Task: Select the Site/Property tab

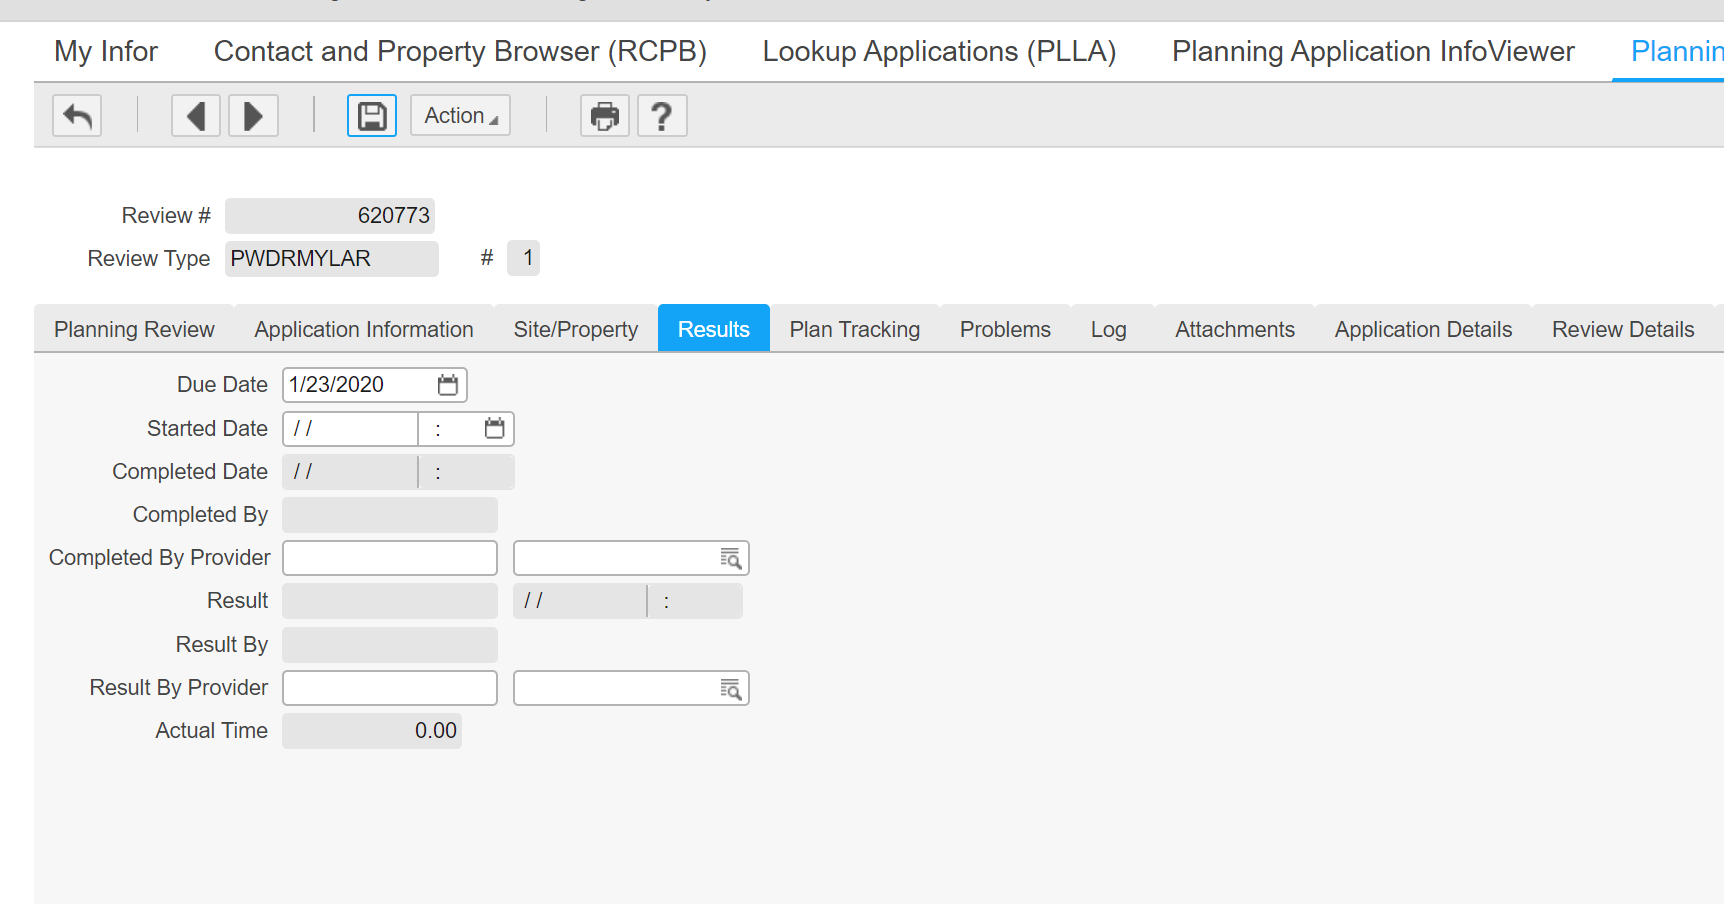Action: (576, 329)
